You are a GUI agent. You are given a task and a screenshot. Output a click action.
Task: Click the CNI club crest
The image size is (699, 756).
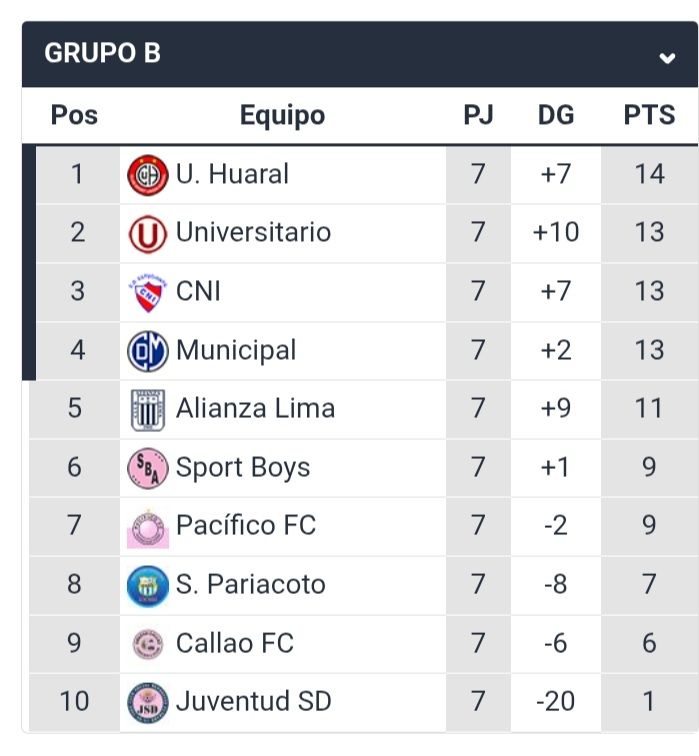pyautogui.click(x=148, y=292)
